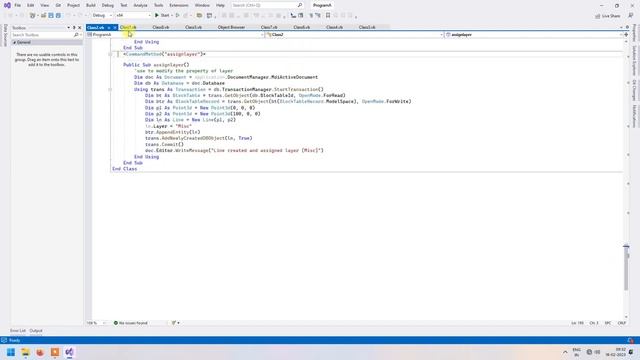
Task: Open the Analyze menu
Action: (x=140, y=5)
